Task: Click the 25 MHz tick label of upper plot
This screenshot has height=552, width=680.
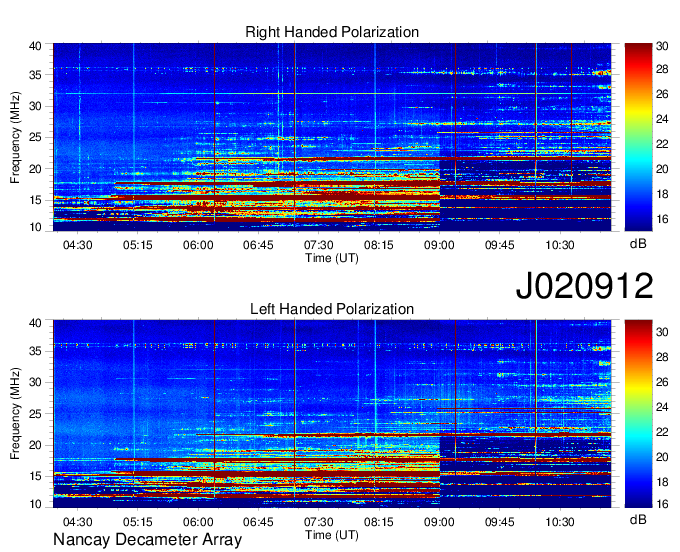Action: coord(35,137)
